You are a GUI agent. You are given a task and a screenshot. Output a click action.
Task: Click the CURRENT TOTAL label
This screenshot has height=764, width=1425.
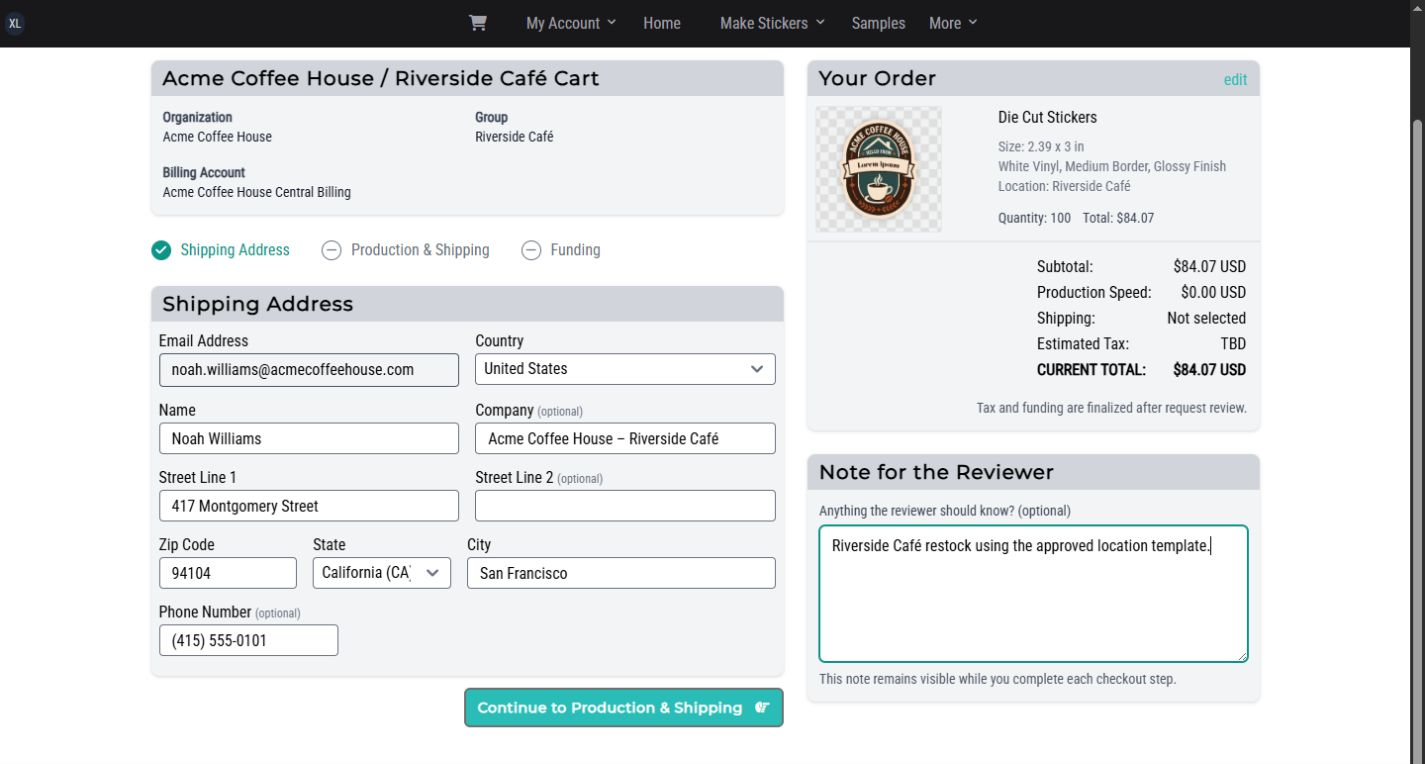[1091, 370]
